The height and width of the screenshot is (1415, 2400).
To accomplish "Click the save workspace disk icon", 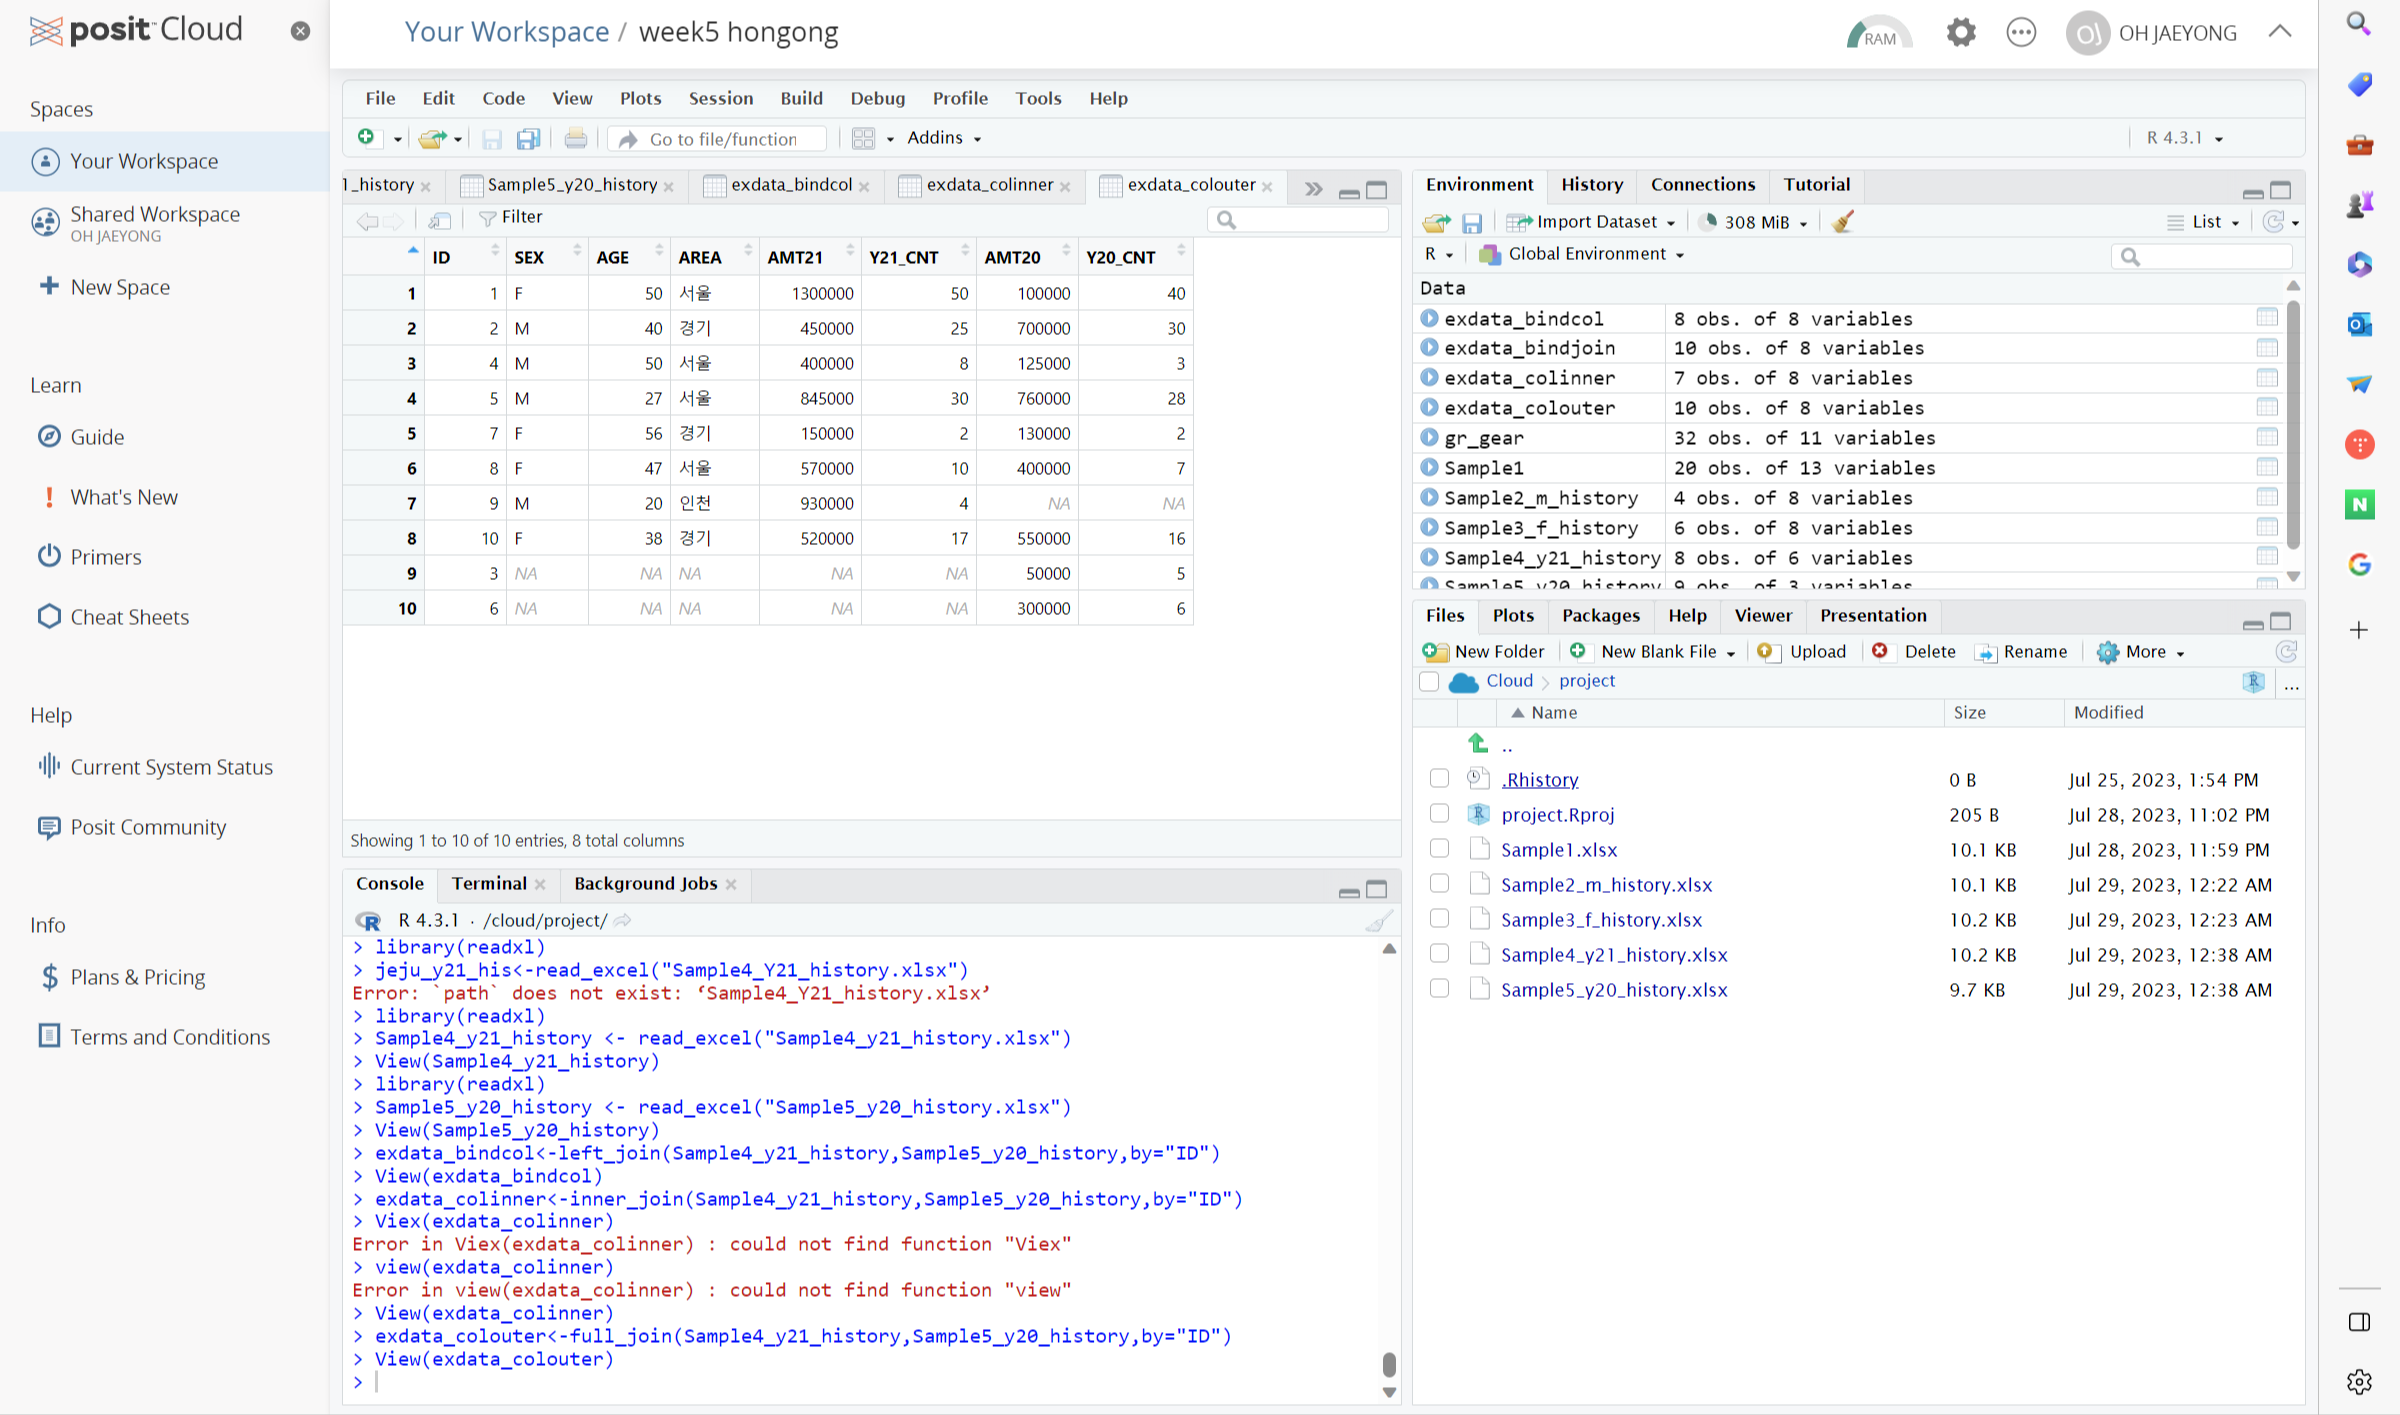I will pos(1471,222).
